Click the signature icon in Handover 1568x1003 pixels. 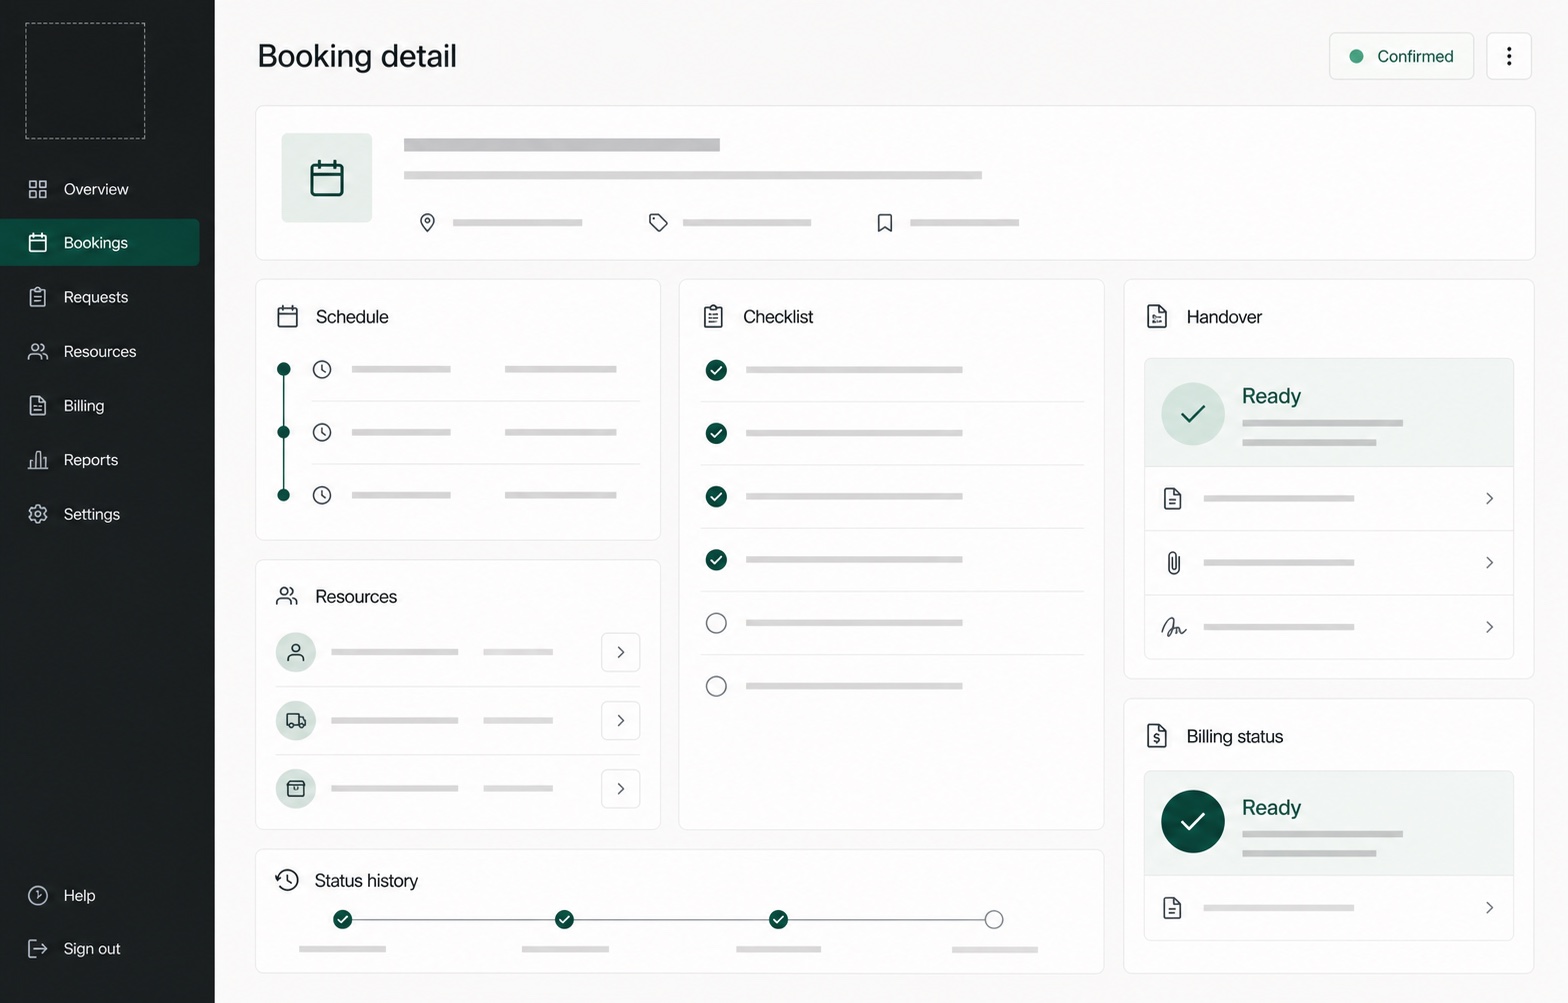pyautogui.click(x=1174, y=627)
